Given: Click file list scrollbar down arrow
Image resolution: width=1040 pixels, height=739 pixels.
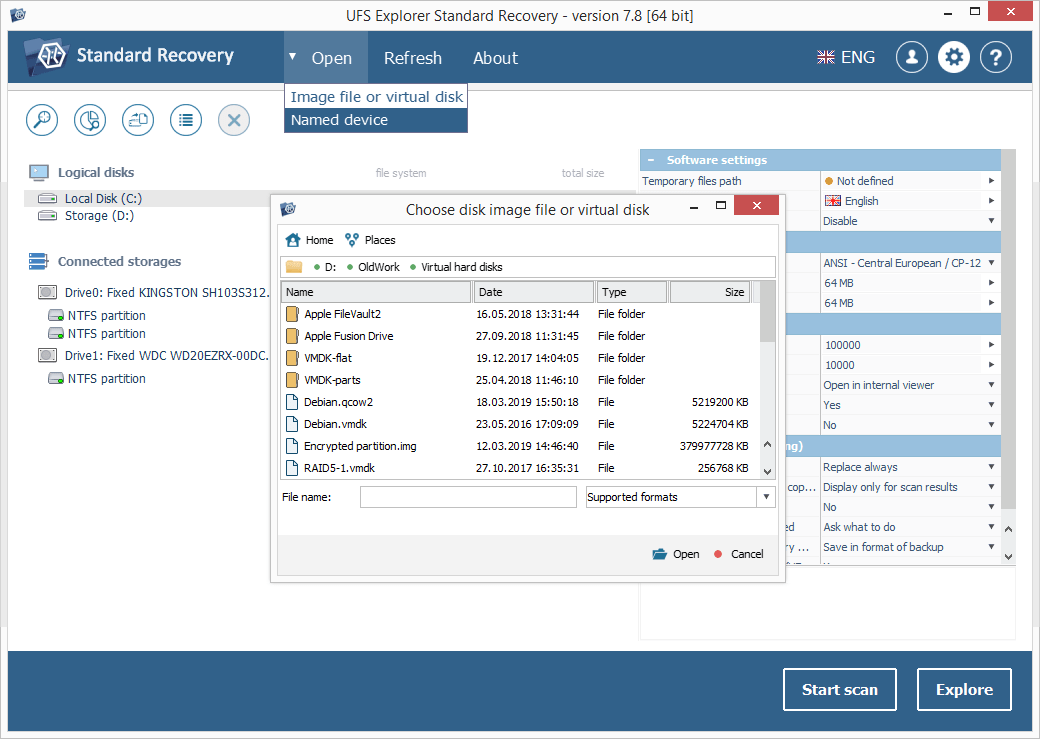Looking at the screenshot, I should (x=767, y=472).
